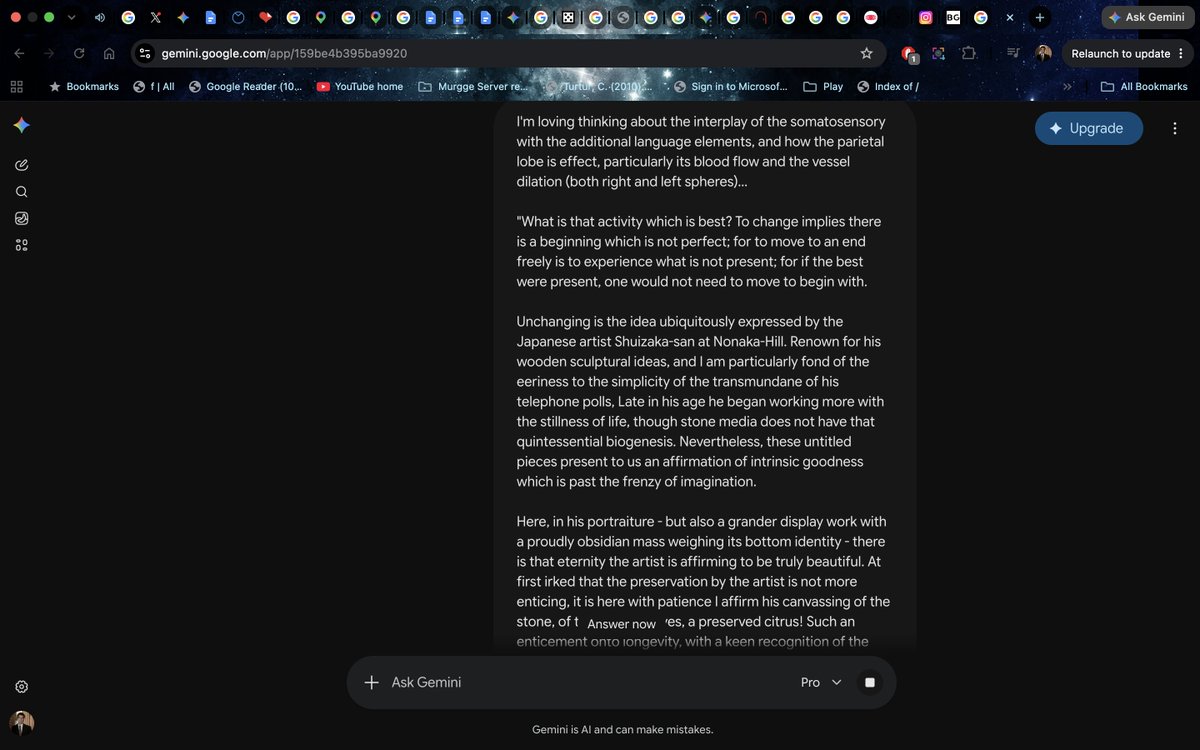Switch to the X (Twitter) tab
Viewport: 1200px width, 750px height.
coord(156,17)
